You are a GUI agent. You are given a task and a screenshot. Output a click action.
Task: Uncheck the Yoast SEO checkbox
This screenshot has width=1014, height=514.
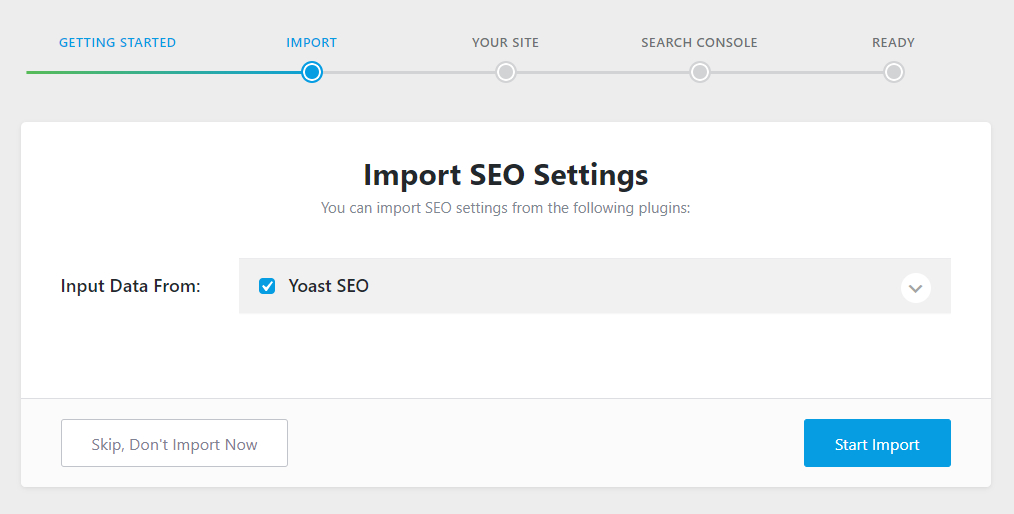pyautogui.click(x=267, y=286)
